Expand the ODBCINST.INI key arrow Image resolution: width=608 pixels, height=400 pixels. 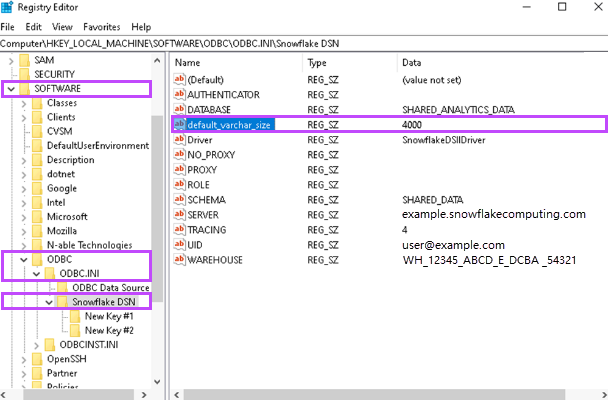[37, 345]
